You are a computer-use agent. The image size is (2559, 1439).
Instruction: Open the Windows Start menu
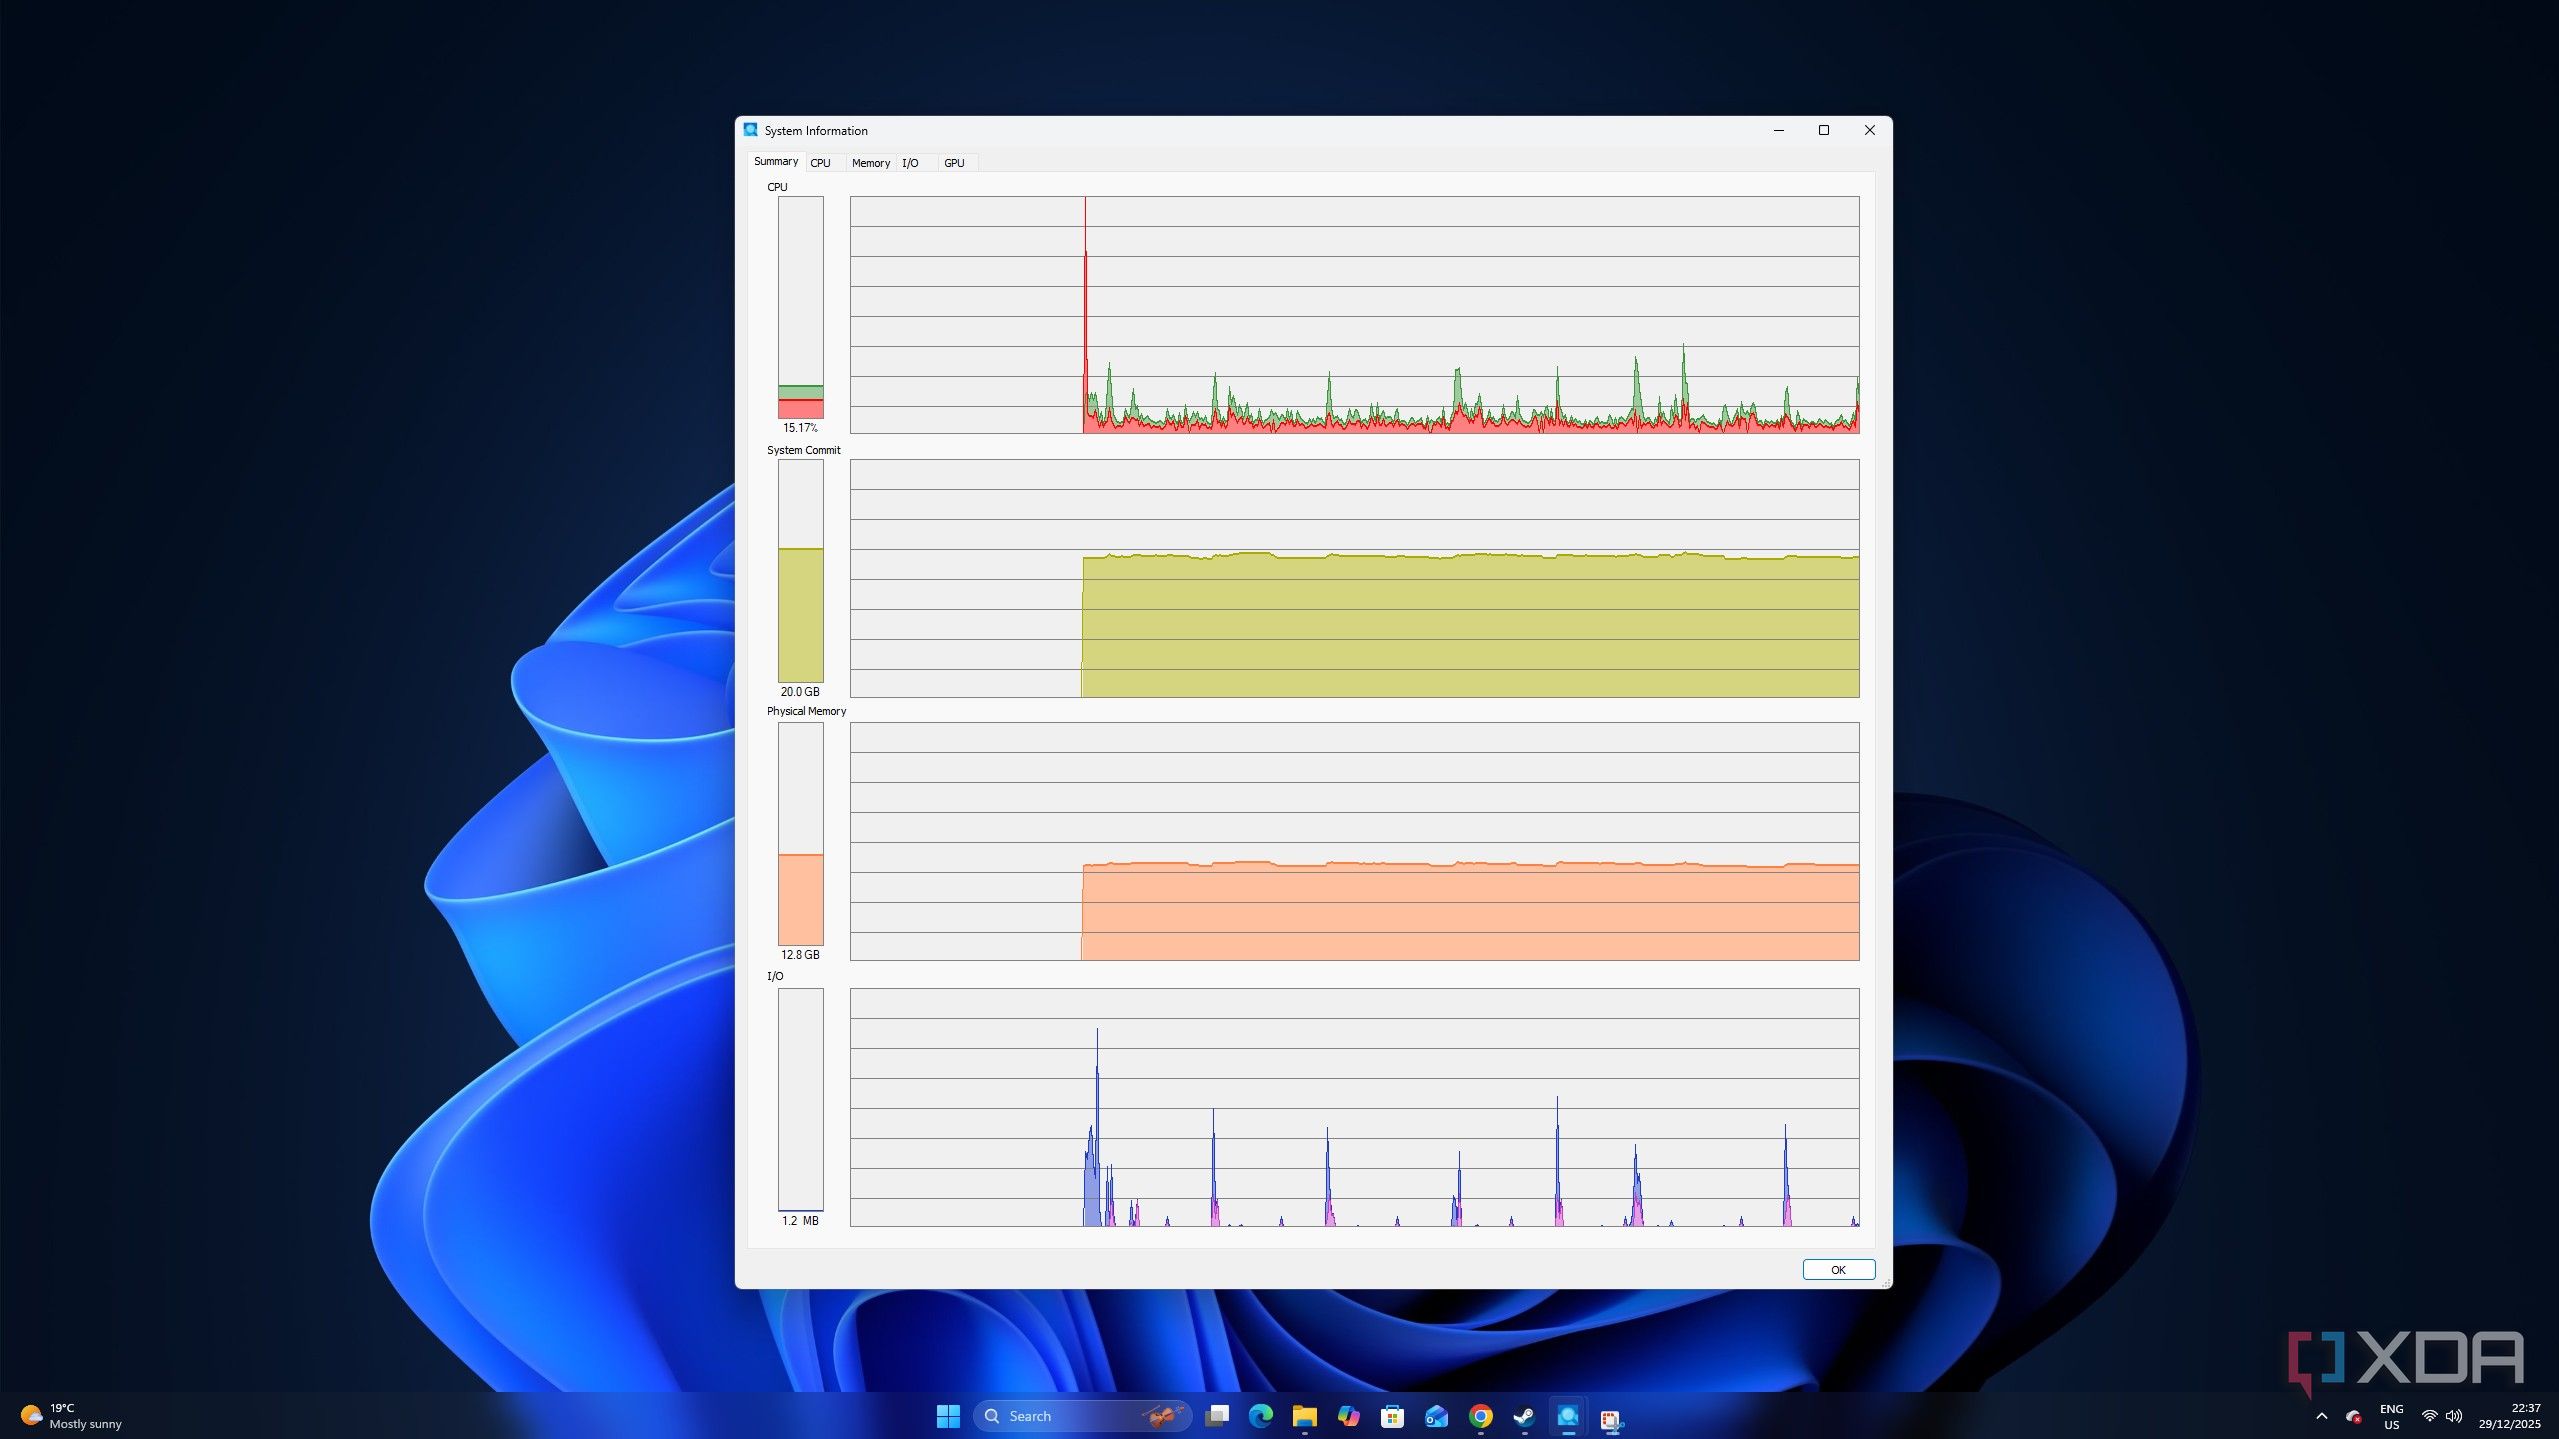[947, 1416]
